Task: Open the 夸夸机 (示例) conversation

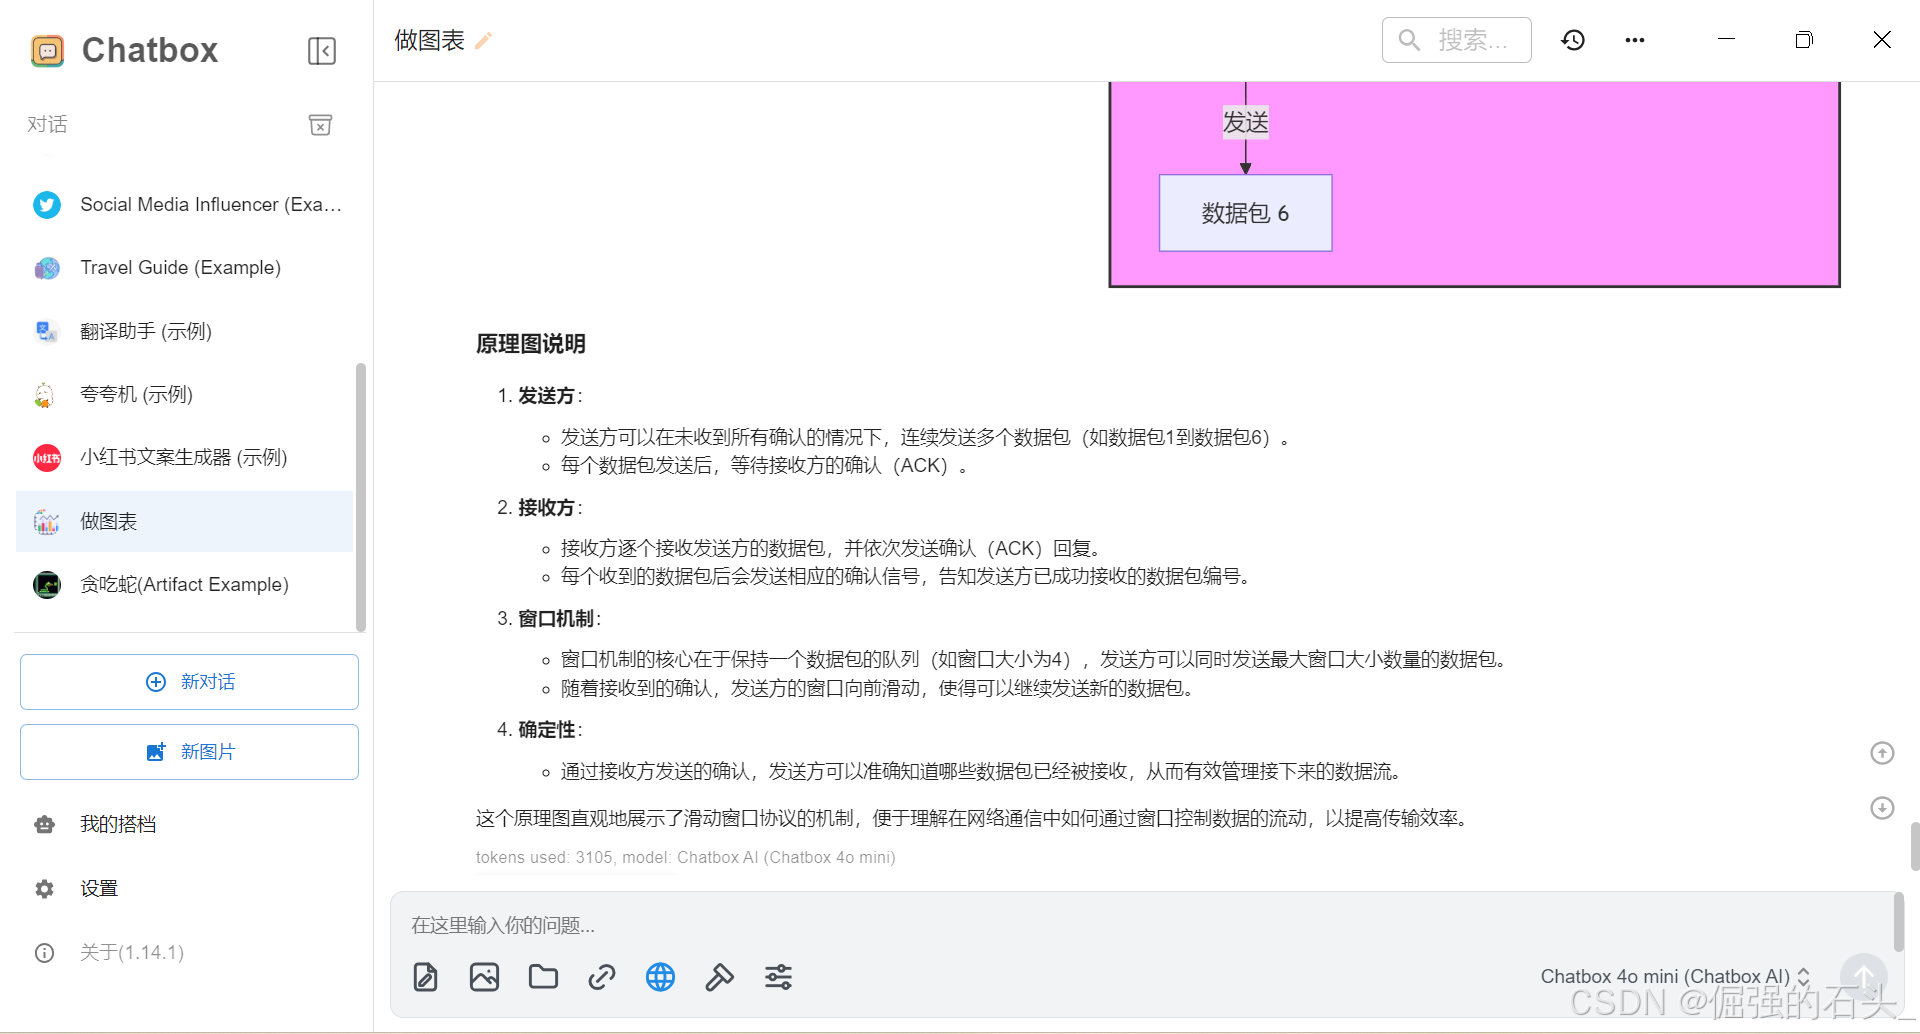Action: tap(185, 395)
